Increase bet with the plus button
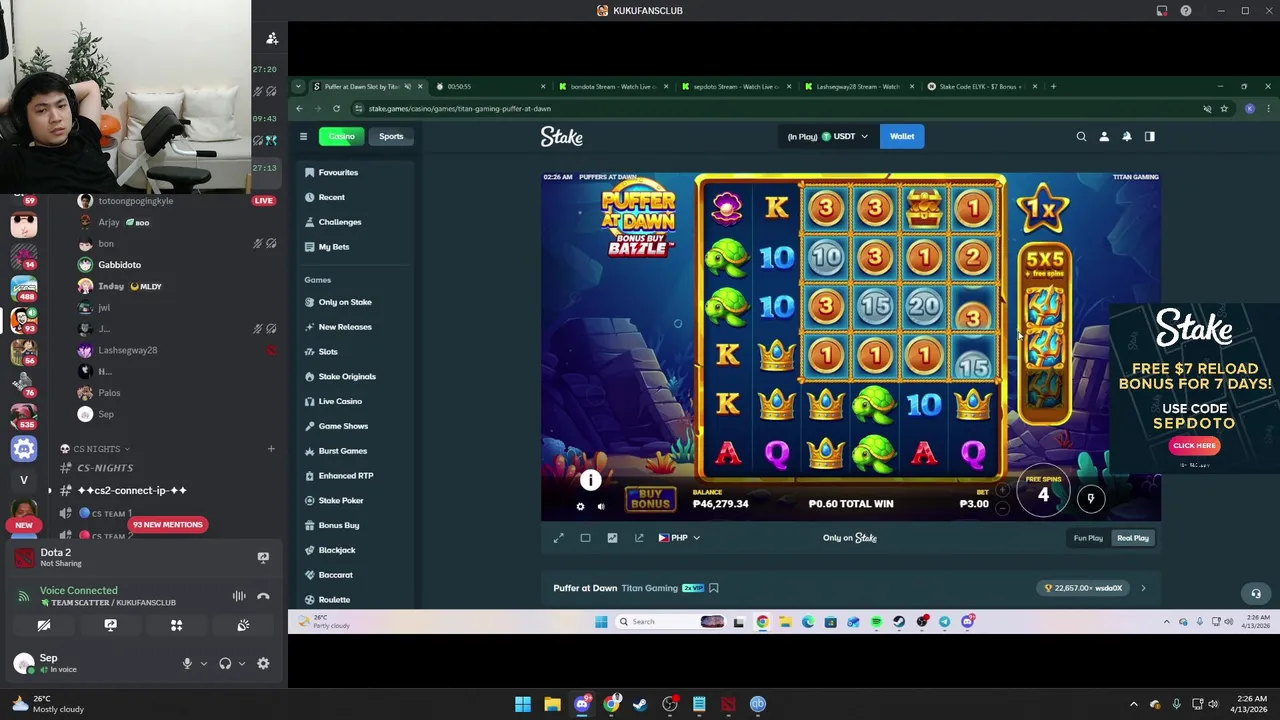This screenshot has height=720, width=1280. [1003, 491]
